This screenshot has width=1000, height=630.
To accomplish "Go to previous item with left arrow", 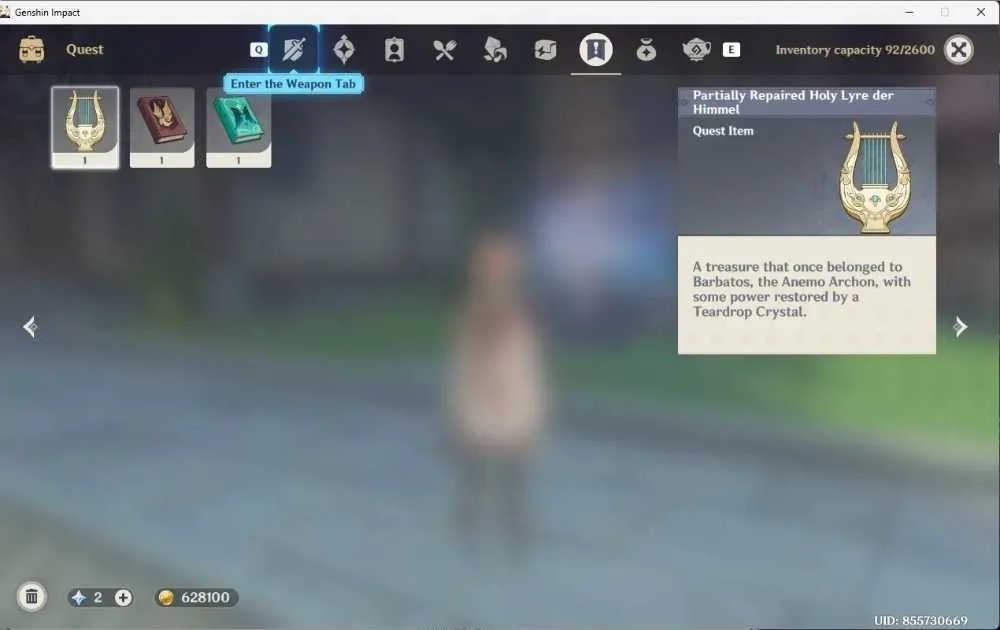I will [x=30, y=327].
